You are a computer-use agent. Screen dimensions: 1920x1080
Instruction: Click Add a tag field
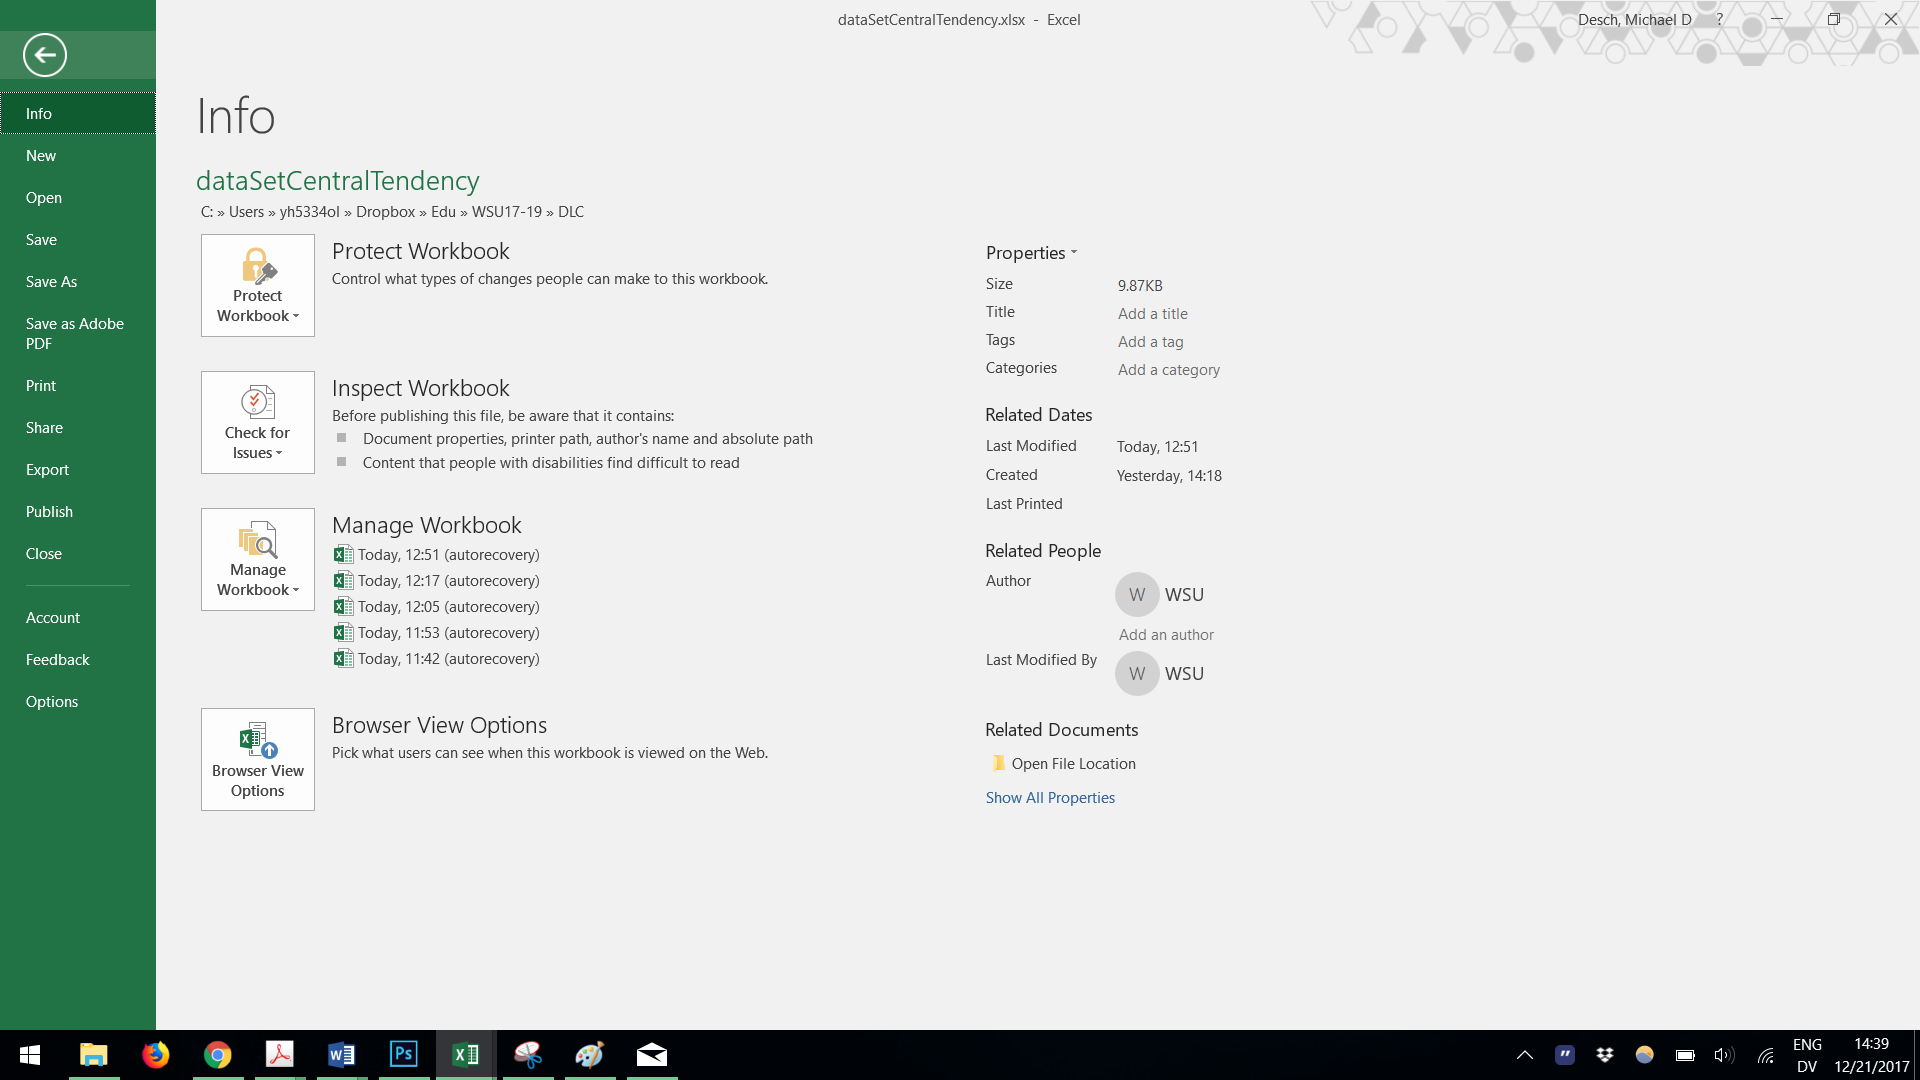point(1150,342)
